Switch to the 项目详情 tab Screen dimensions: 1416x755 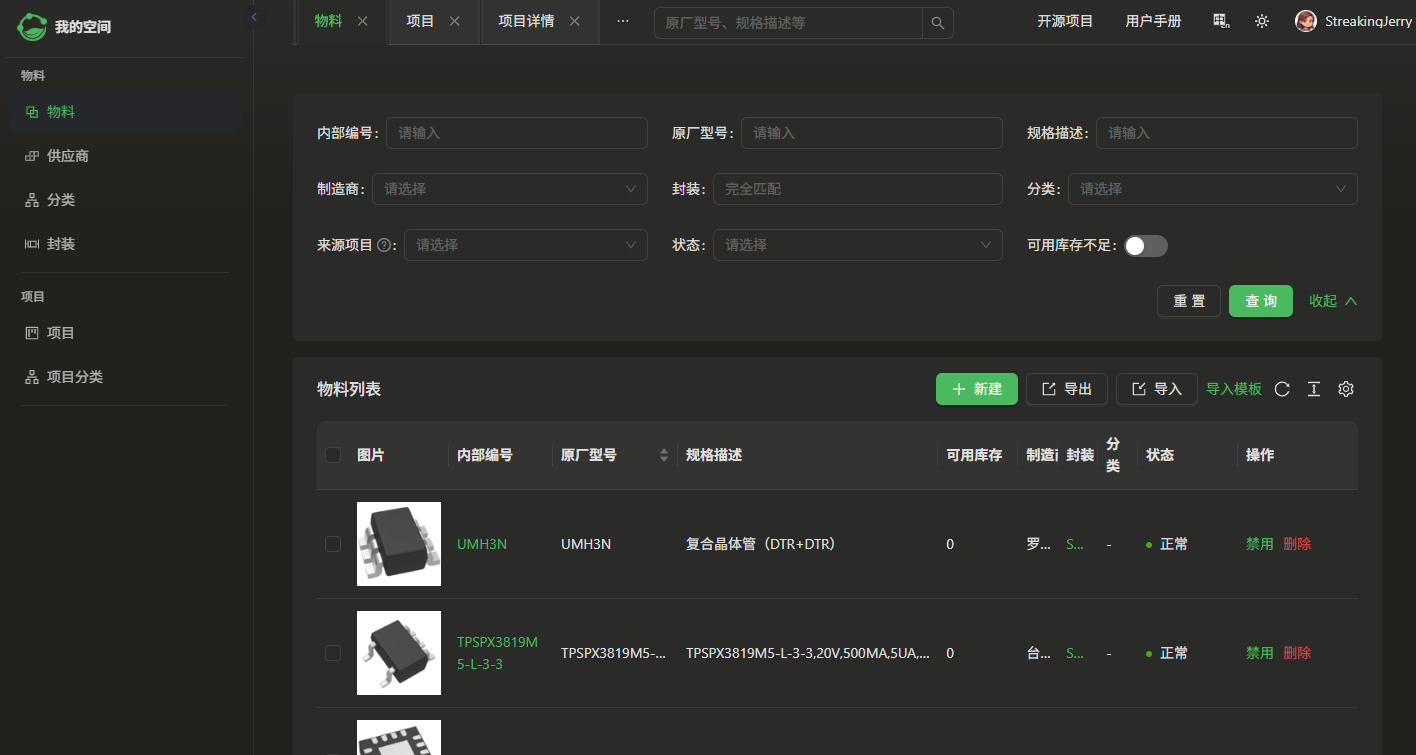(526, 21)
